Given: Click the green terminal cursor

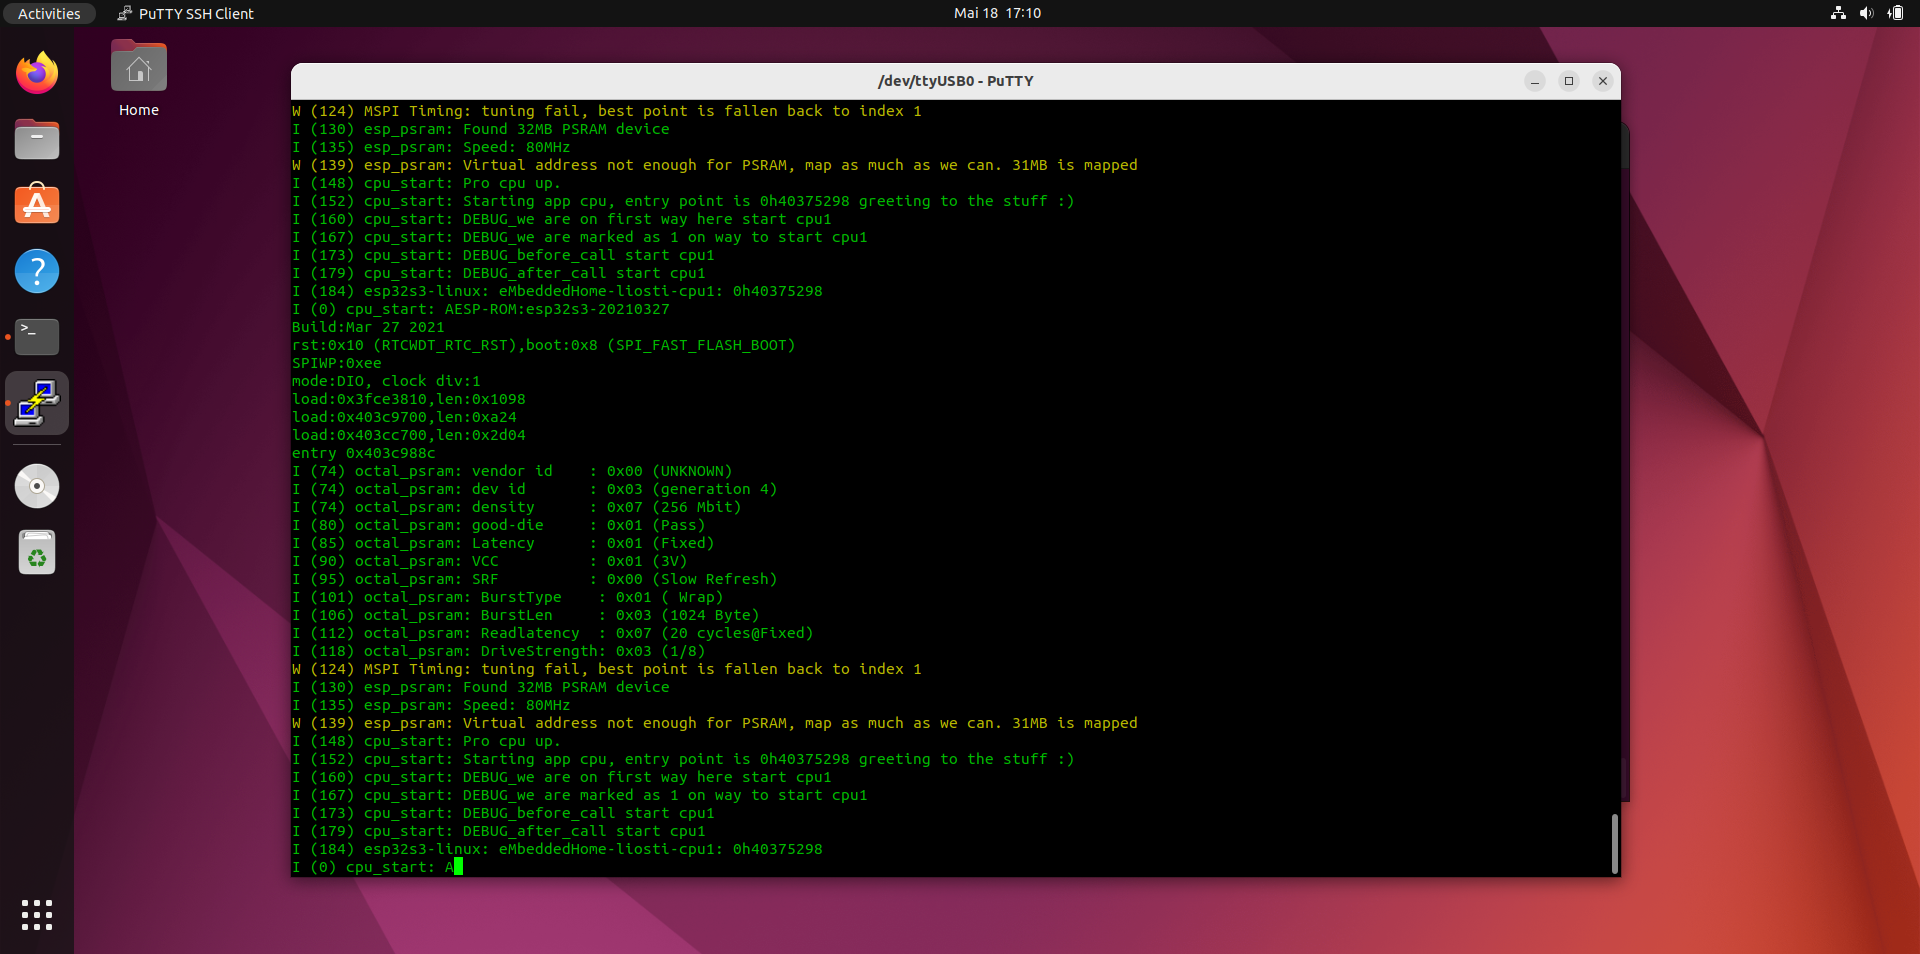Looking at the screenshot, I should click(x=458, y=867).
